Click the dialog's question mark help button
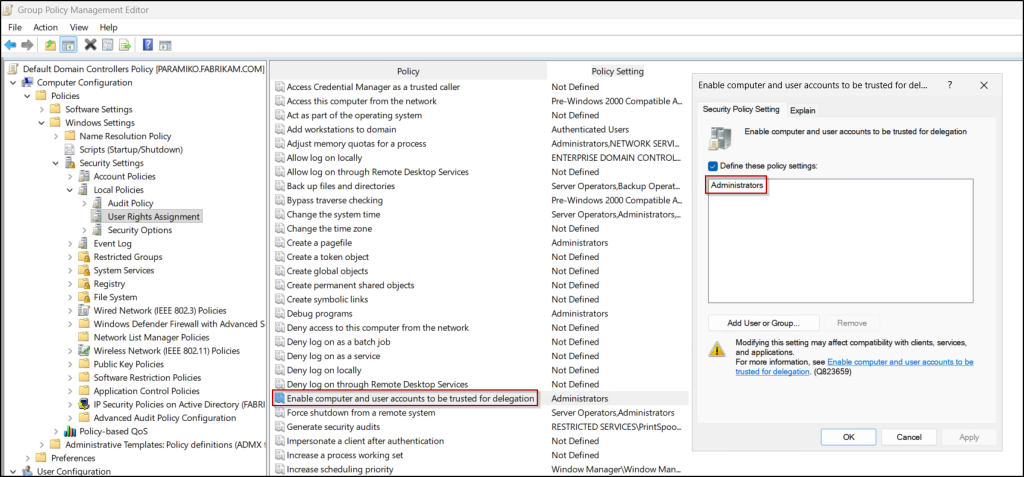Viewport: 1024px width, 477px height. coord(950,85)
